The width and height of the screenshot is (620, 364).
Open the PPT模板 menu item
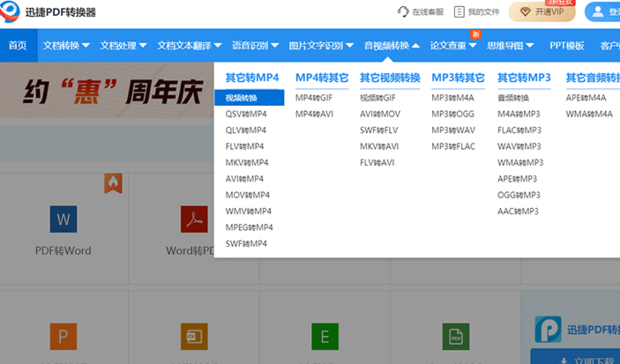tap(567, 45)
